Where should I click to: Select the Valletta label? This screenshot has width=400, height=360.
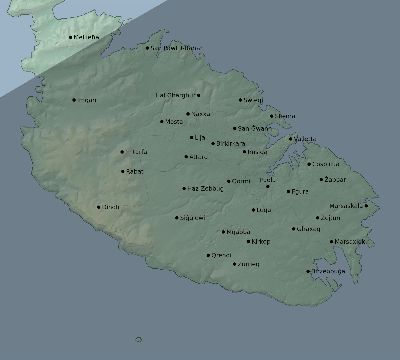305,139
